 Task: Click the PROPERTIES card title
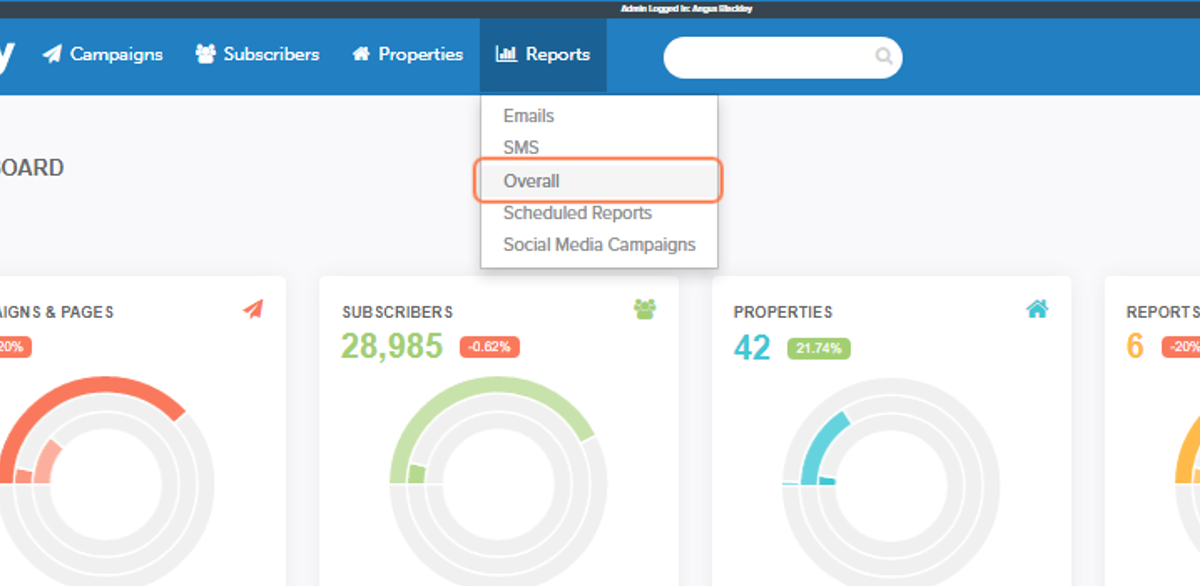pos(783,312)
